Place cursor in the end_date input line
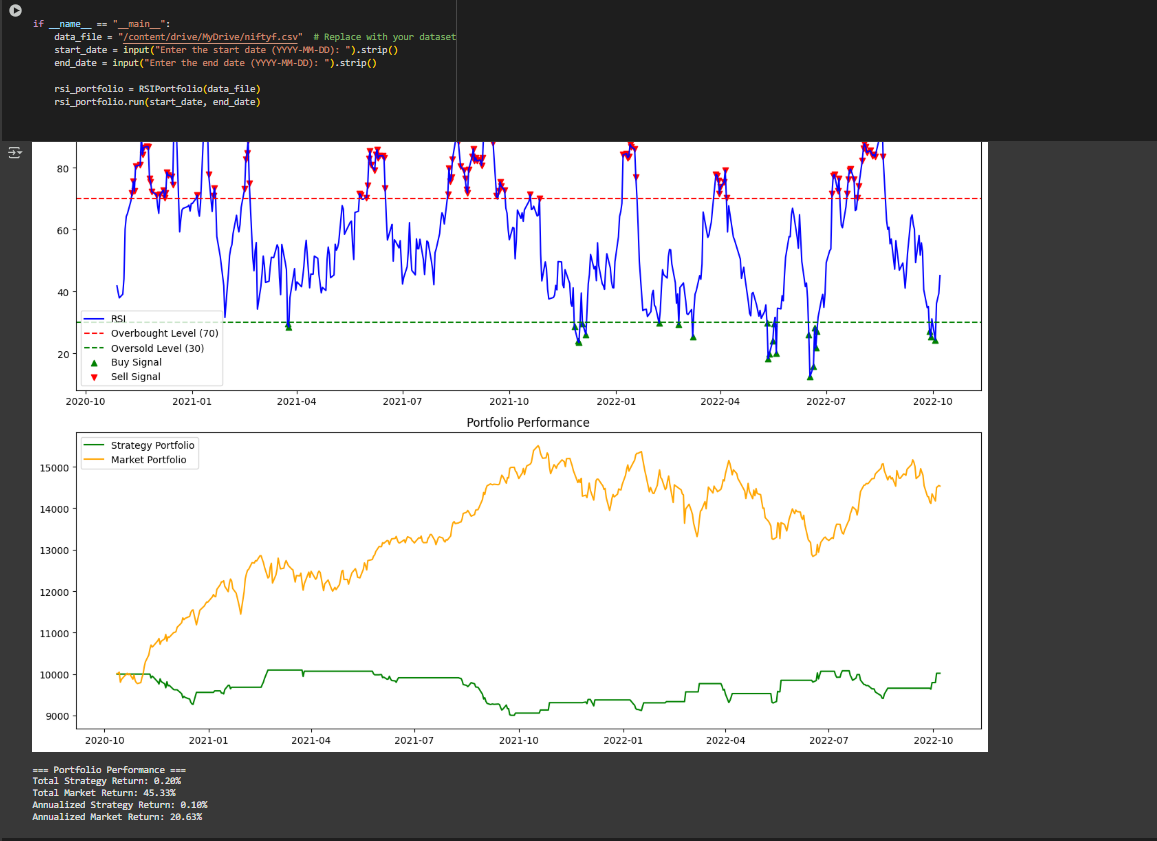The image size is (1157, 841). (x=215, y=63)
